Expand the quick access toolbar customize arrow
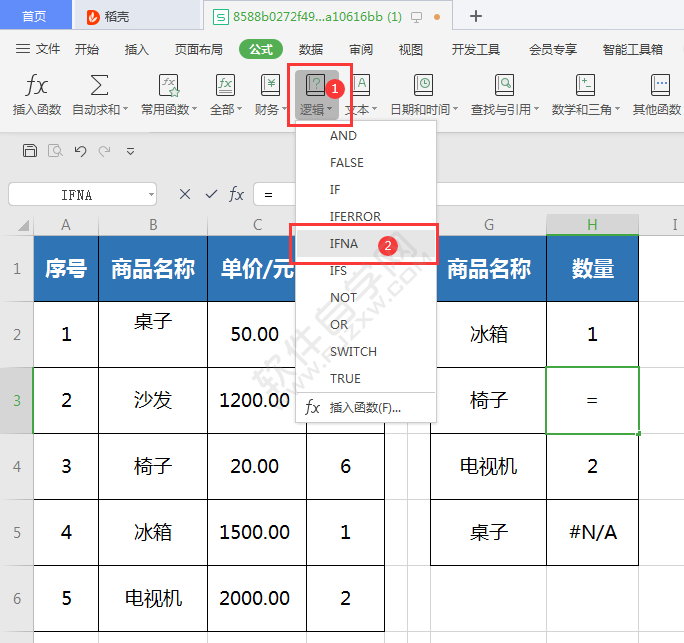684x643 pixels. coord(130,151)
